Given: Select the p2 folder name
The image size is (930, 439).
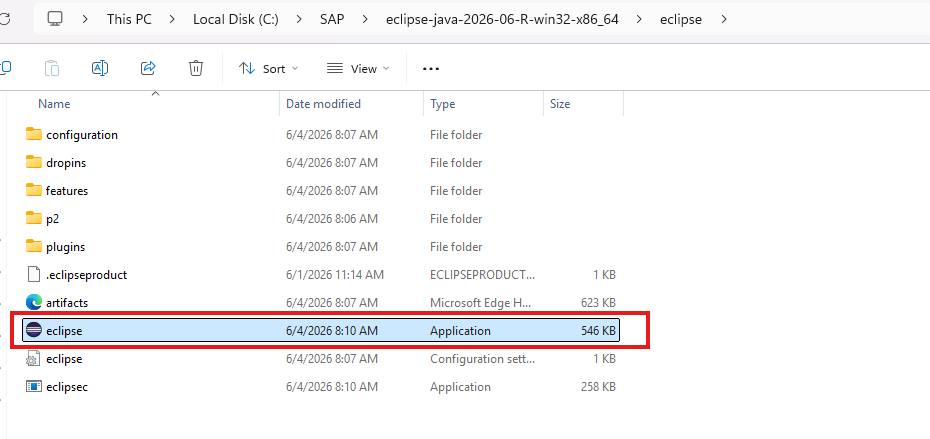Looking at the screenshot, I should click(53, 218).
